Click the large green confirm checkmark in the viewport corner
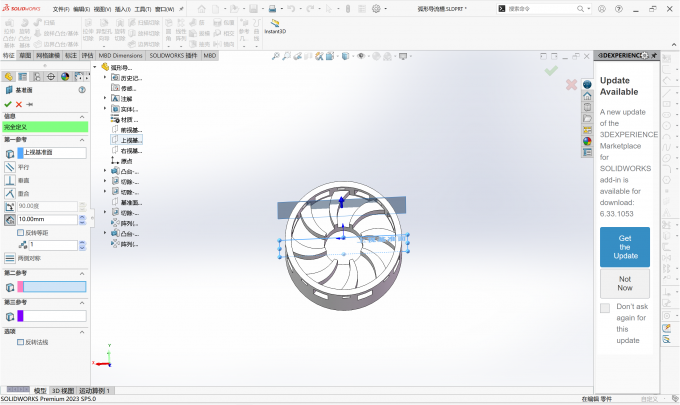 pos(551,70)
